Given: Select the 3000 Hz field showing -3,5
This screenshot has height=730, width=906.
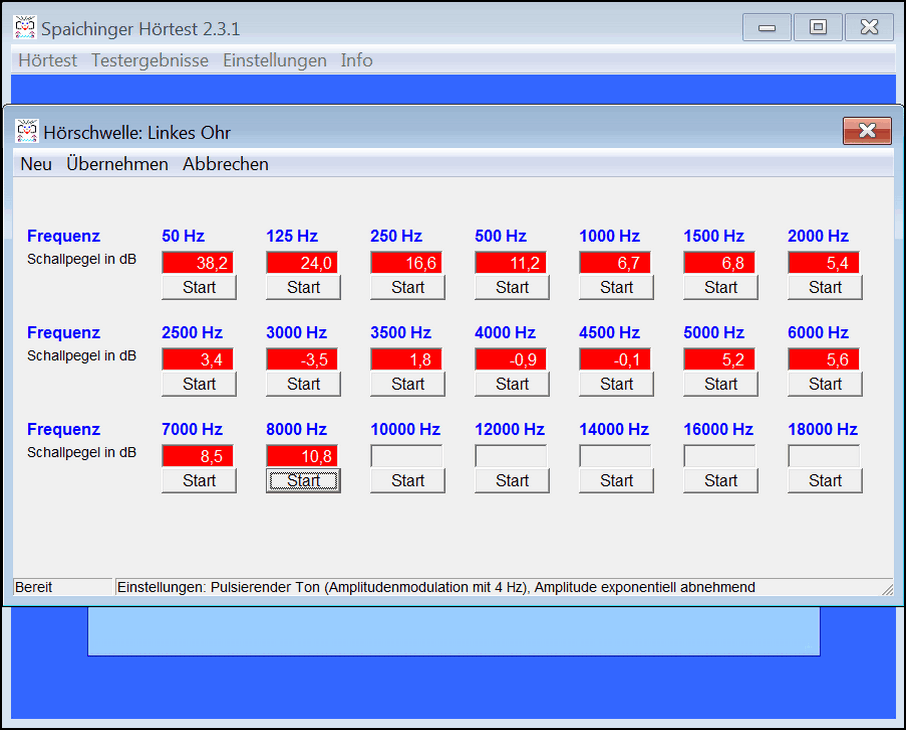Looking at the screenshot, I should coord(302,360).
